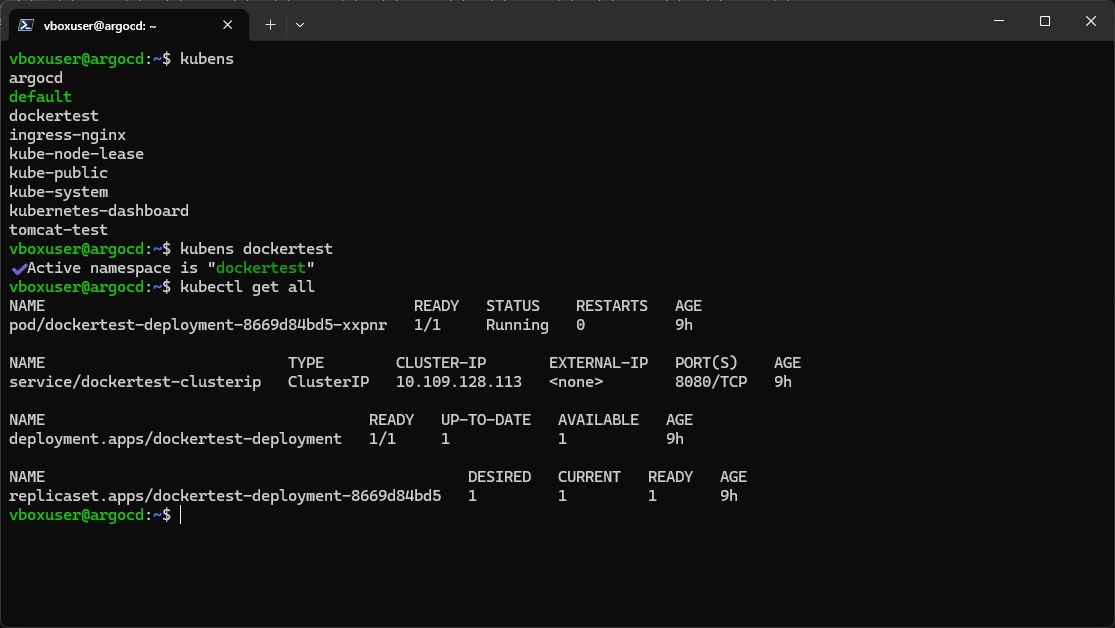The width and height of the screenshot is (1115, 628).
Task: Click the green 'default' namespace entry
Action: tap(40, 97)
